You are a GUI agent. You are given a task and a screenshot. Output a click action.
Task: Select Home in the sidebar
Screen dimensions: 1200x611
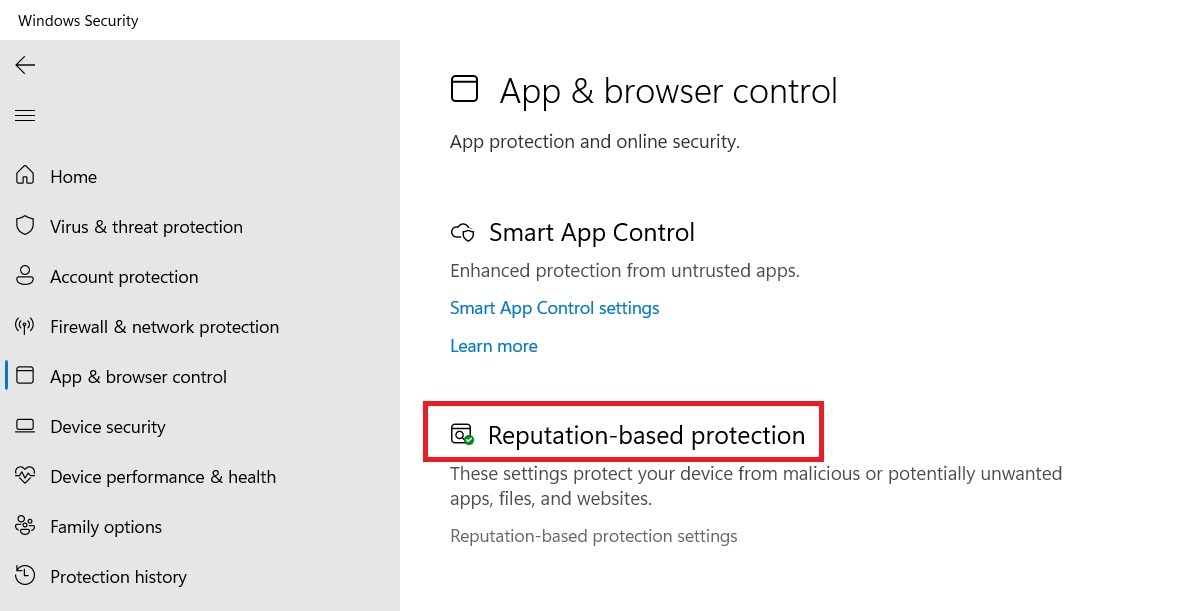pos(73,176)
